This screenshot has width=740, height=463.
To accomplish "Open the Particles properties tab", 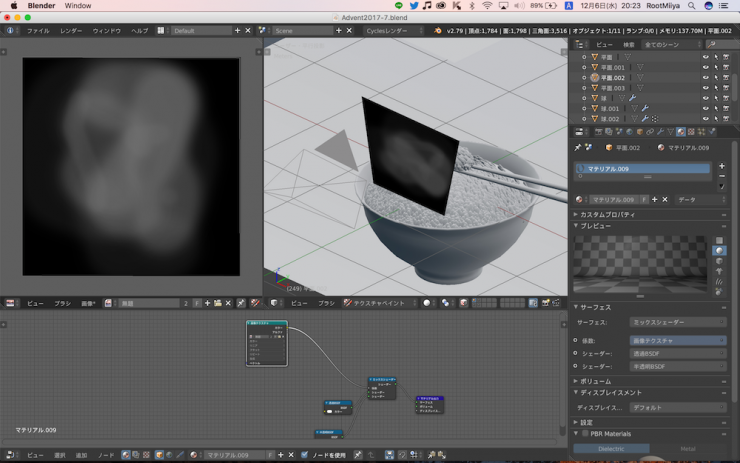I will 701,132.
